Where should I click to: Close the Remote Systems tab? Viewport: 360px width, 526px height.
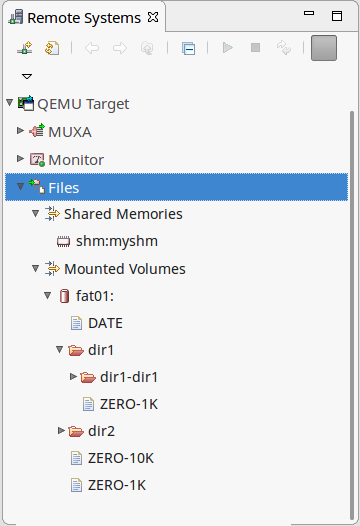coord(153,17)
